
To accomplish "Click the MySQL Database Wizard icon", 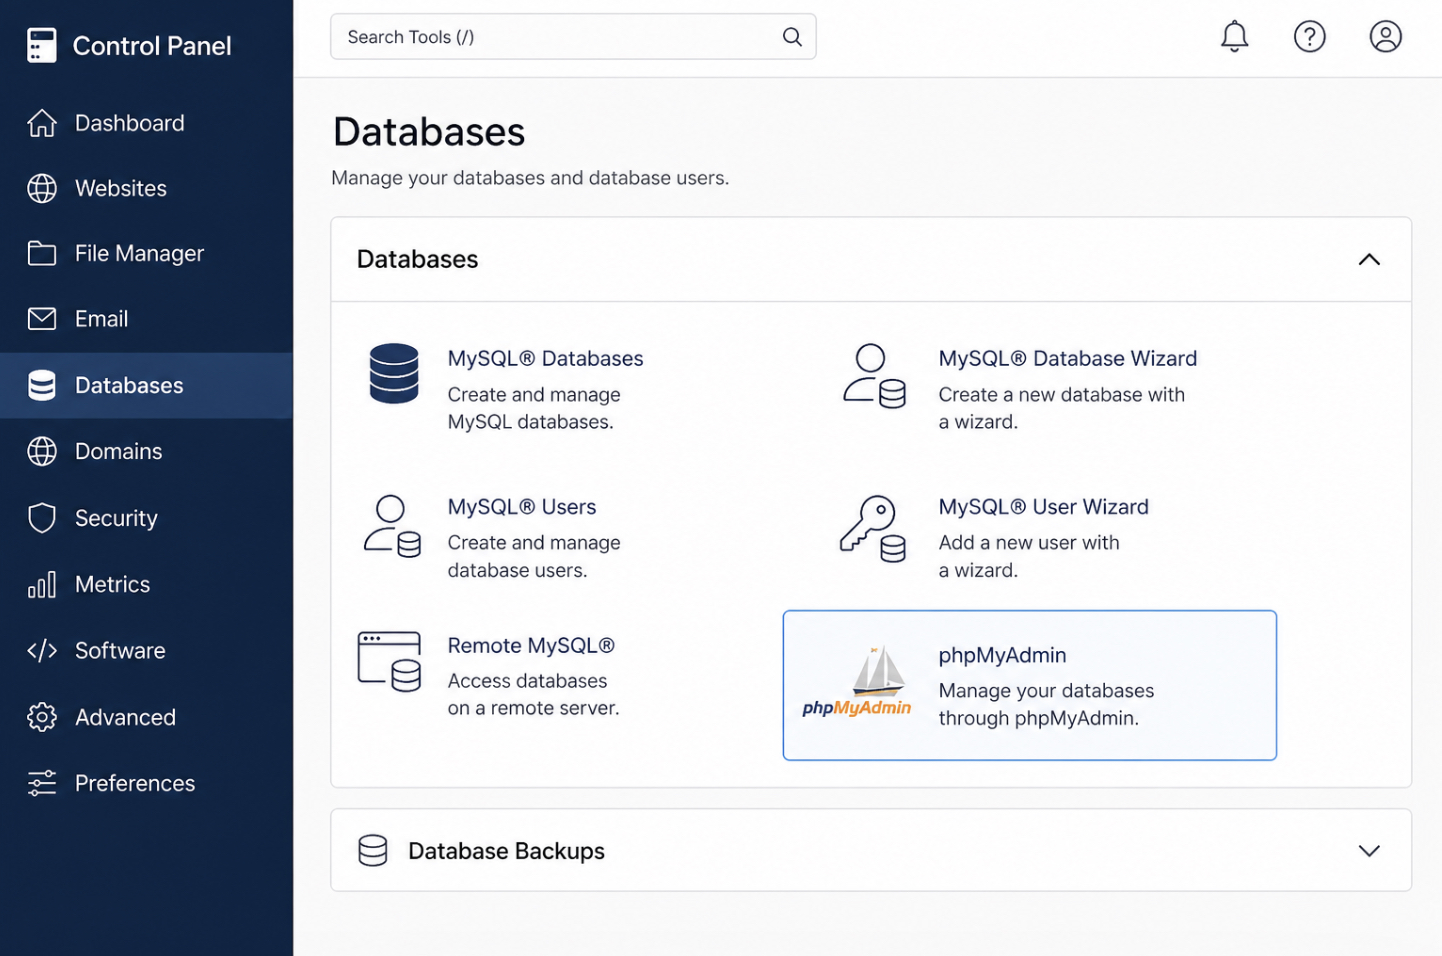I will (875, 376).
